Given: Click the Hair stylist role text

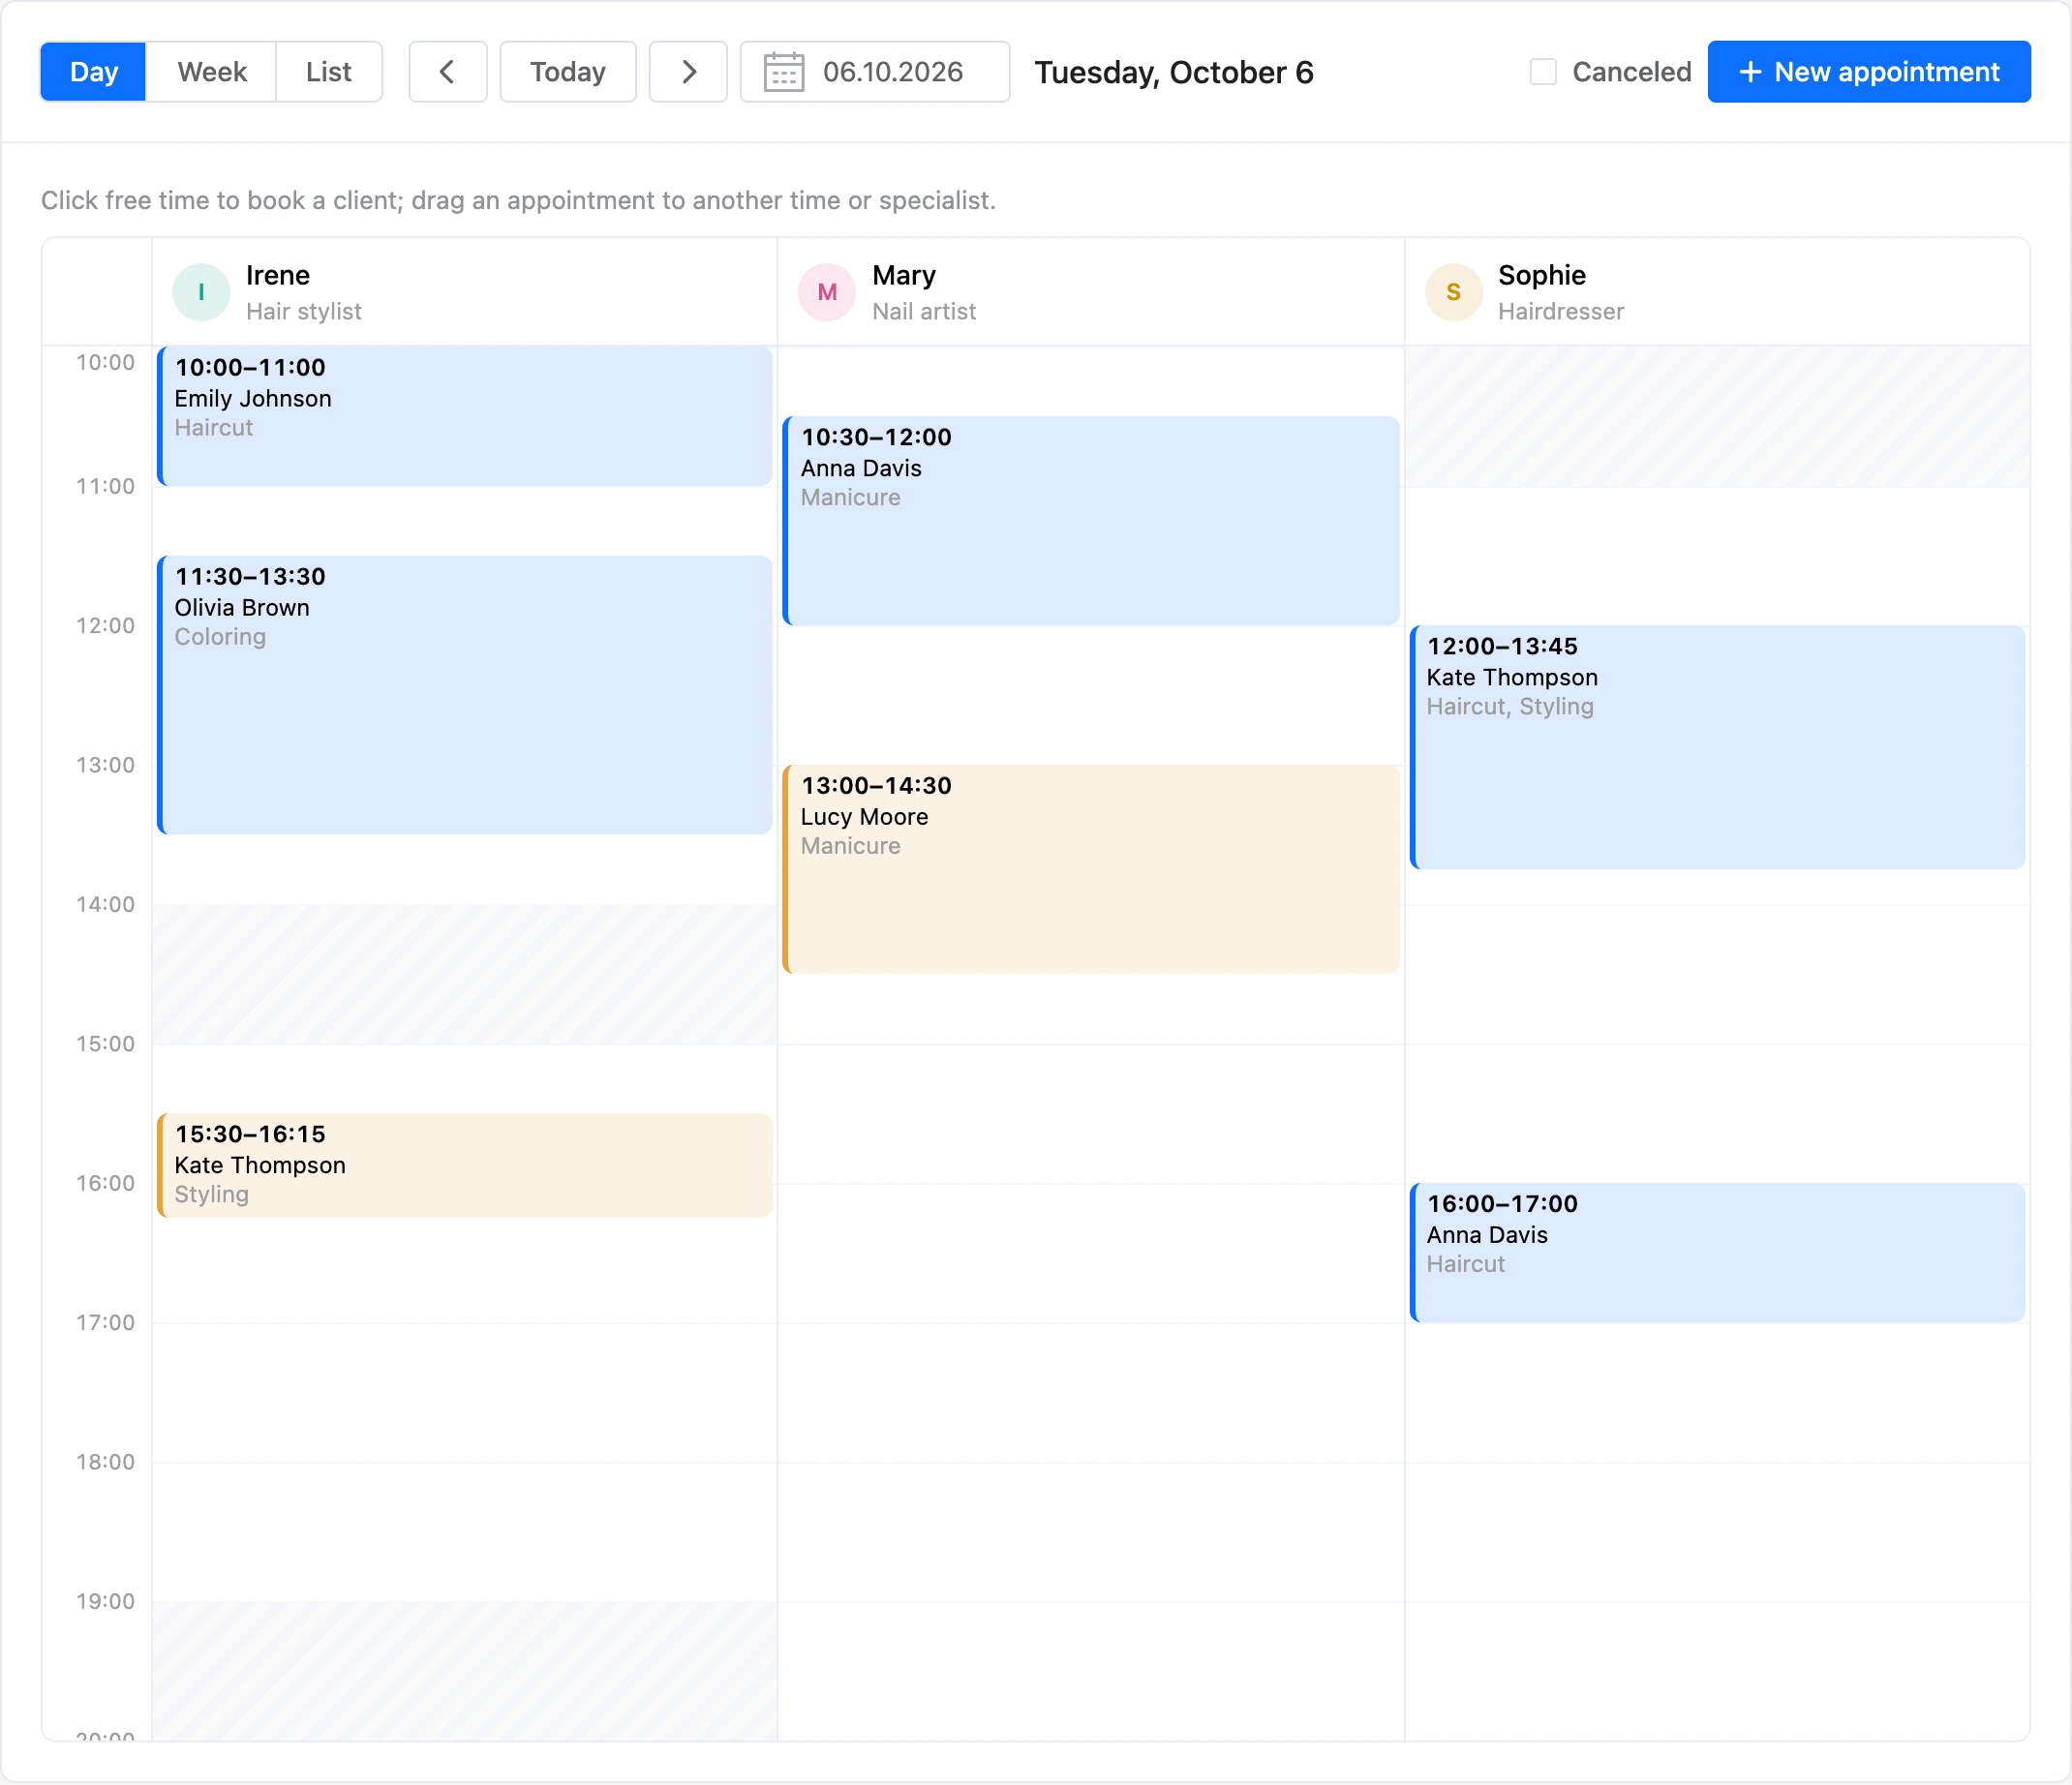Looking at the screenshot, I should [x=304, y=311].
